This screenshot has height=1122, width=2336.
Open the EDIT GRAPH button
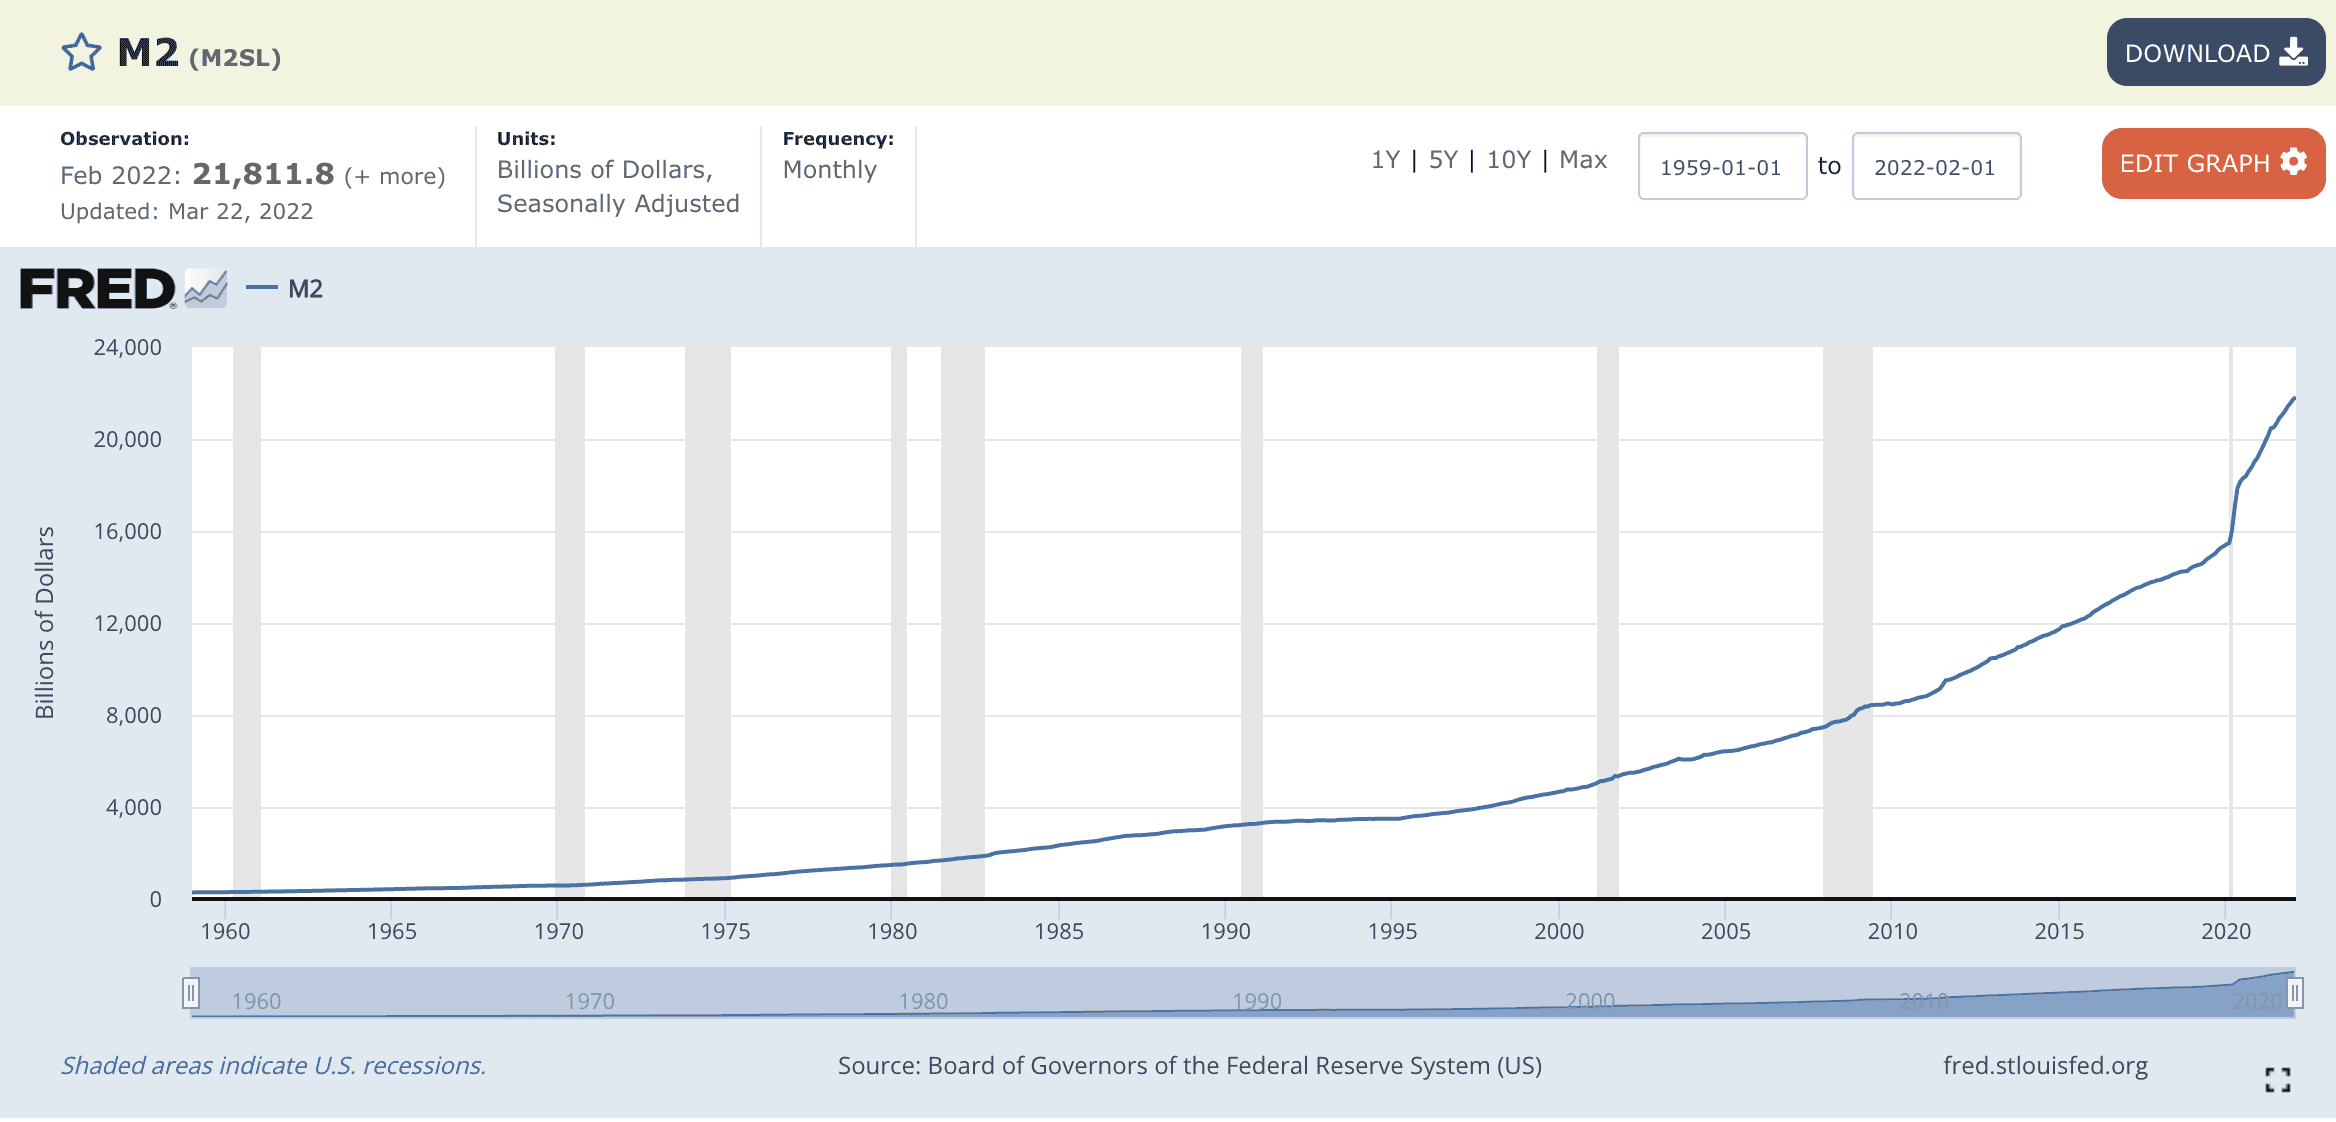(x=2213, y=163)
